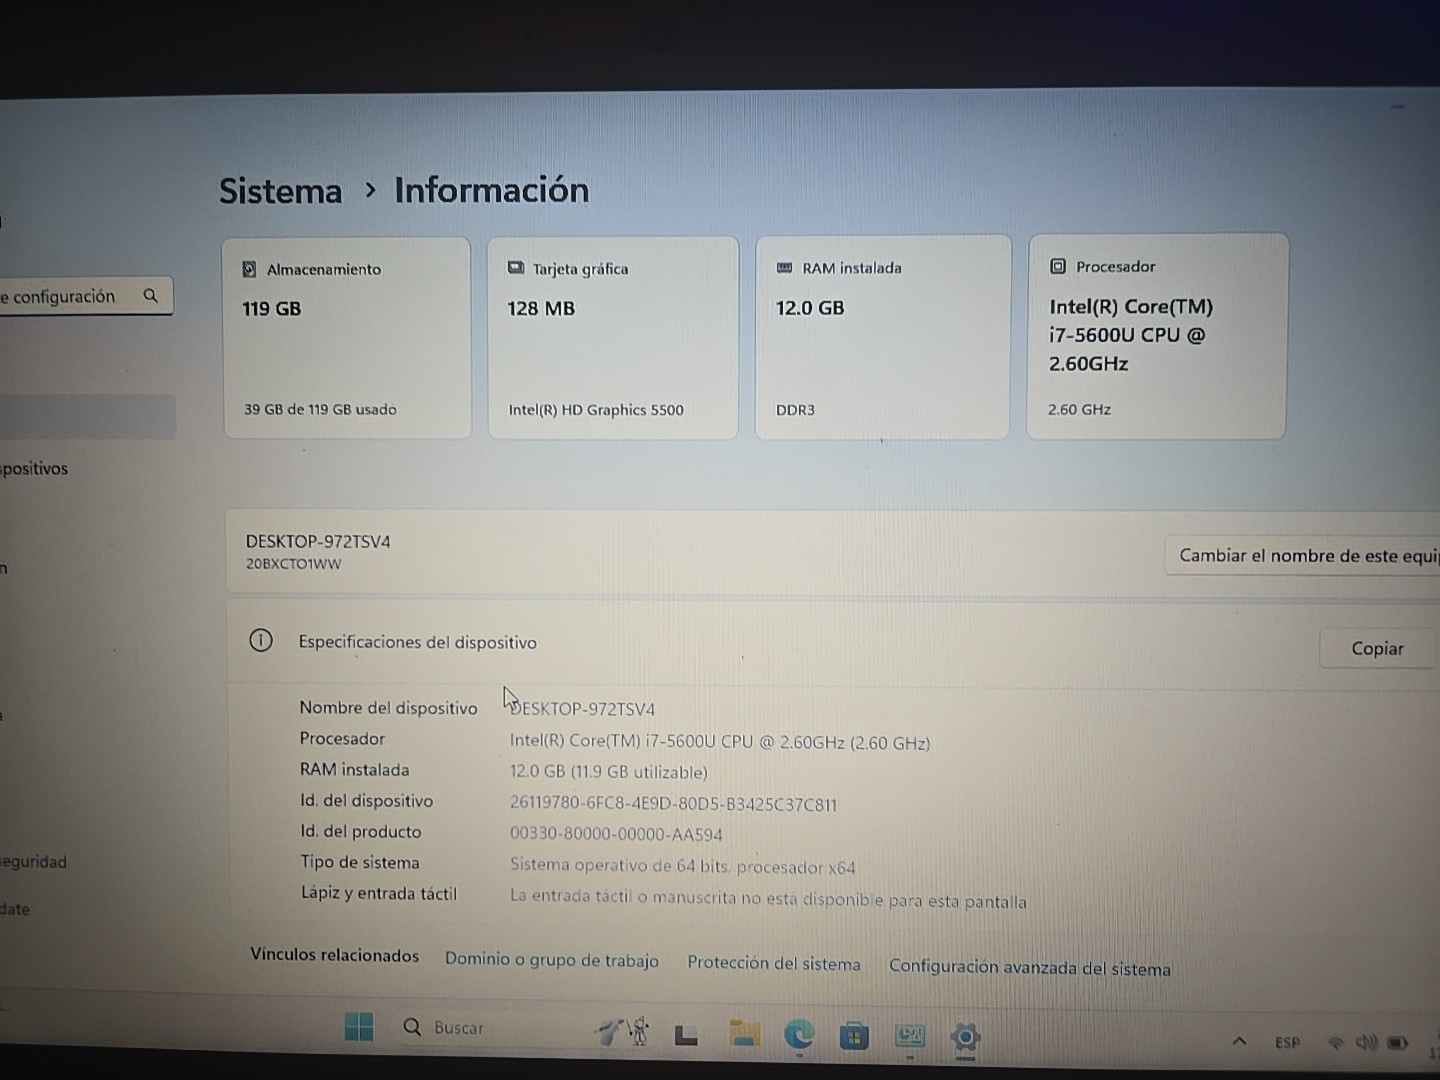This screenshot has height=1080, width=1440.
Task: Click the '39 GB de 119 GB usado' text
Action: (x=320, y=409)
